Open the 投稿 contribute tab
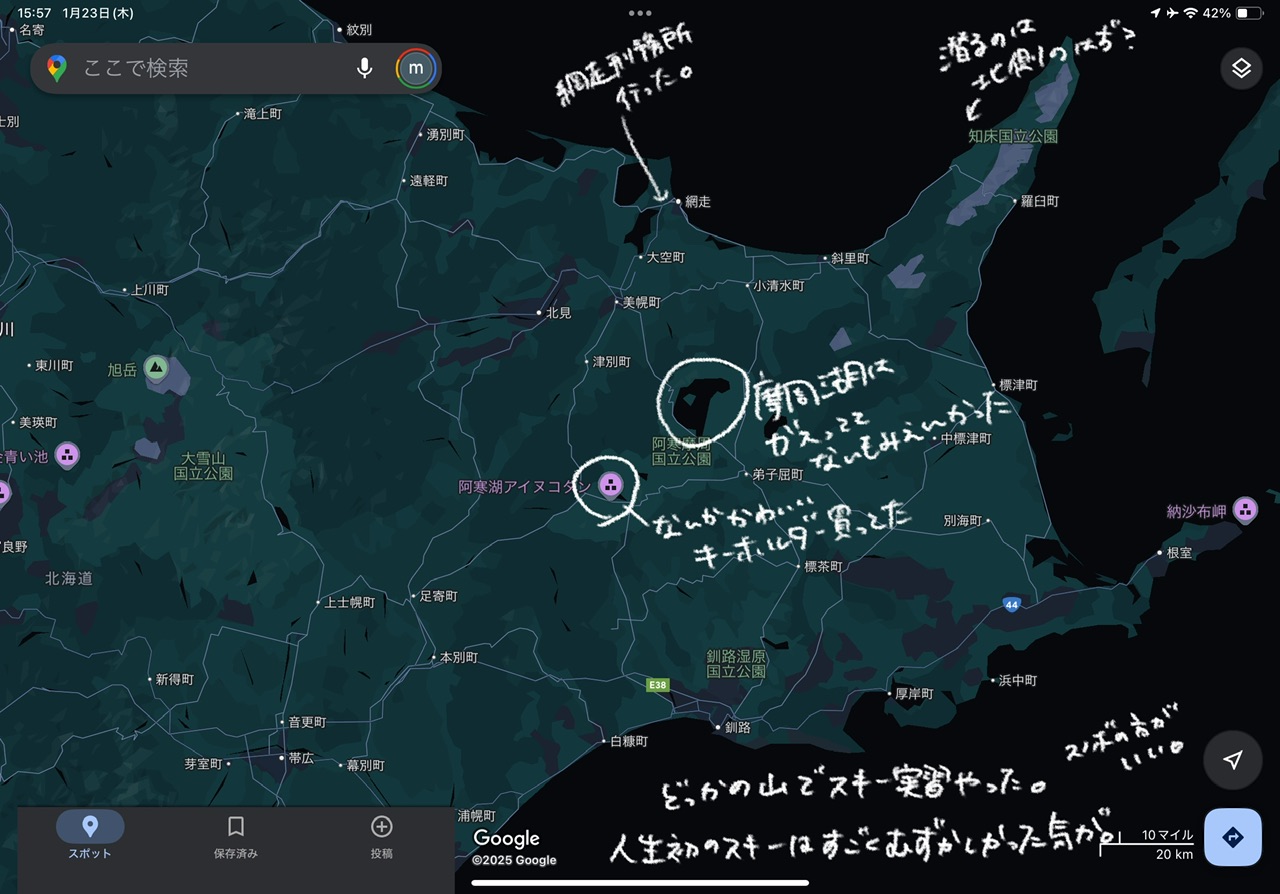 [381, 837]
